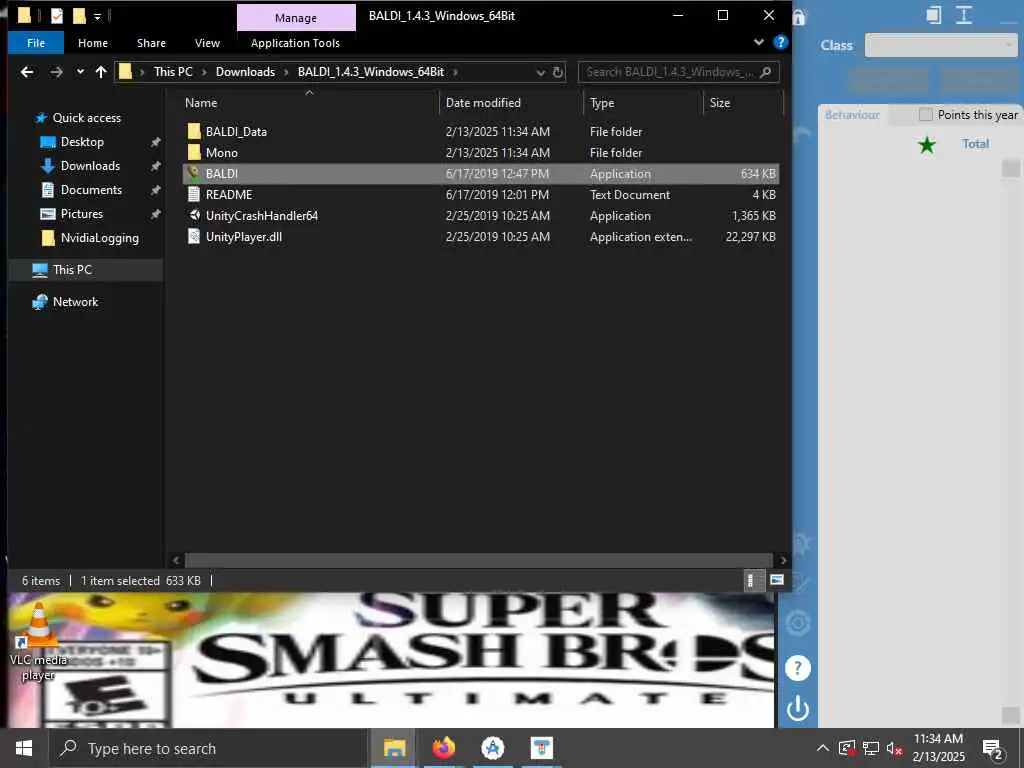Toggle the Points this year checkbox
The height and width of the screenshot is (768, 1024).
pyautogui.click(x=925, y=115)
